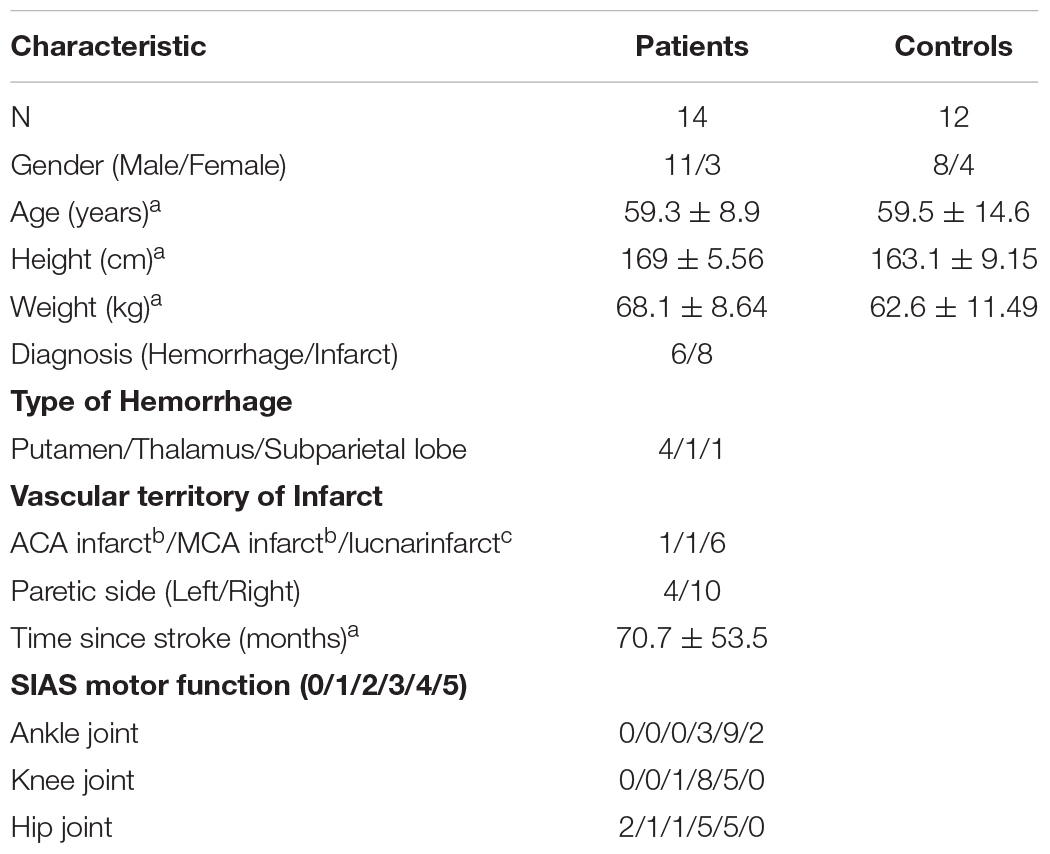Click Vascular territory of Infarct heading

[196, 496]
